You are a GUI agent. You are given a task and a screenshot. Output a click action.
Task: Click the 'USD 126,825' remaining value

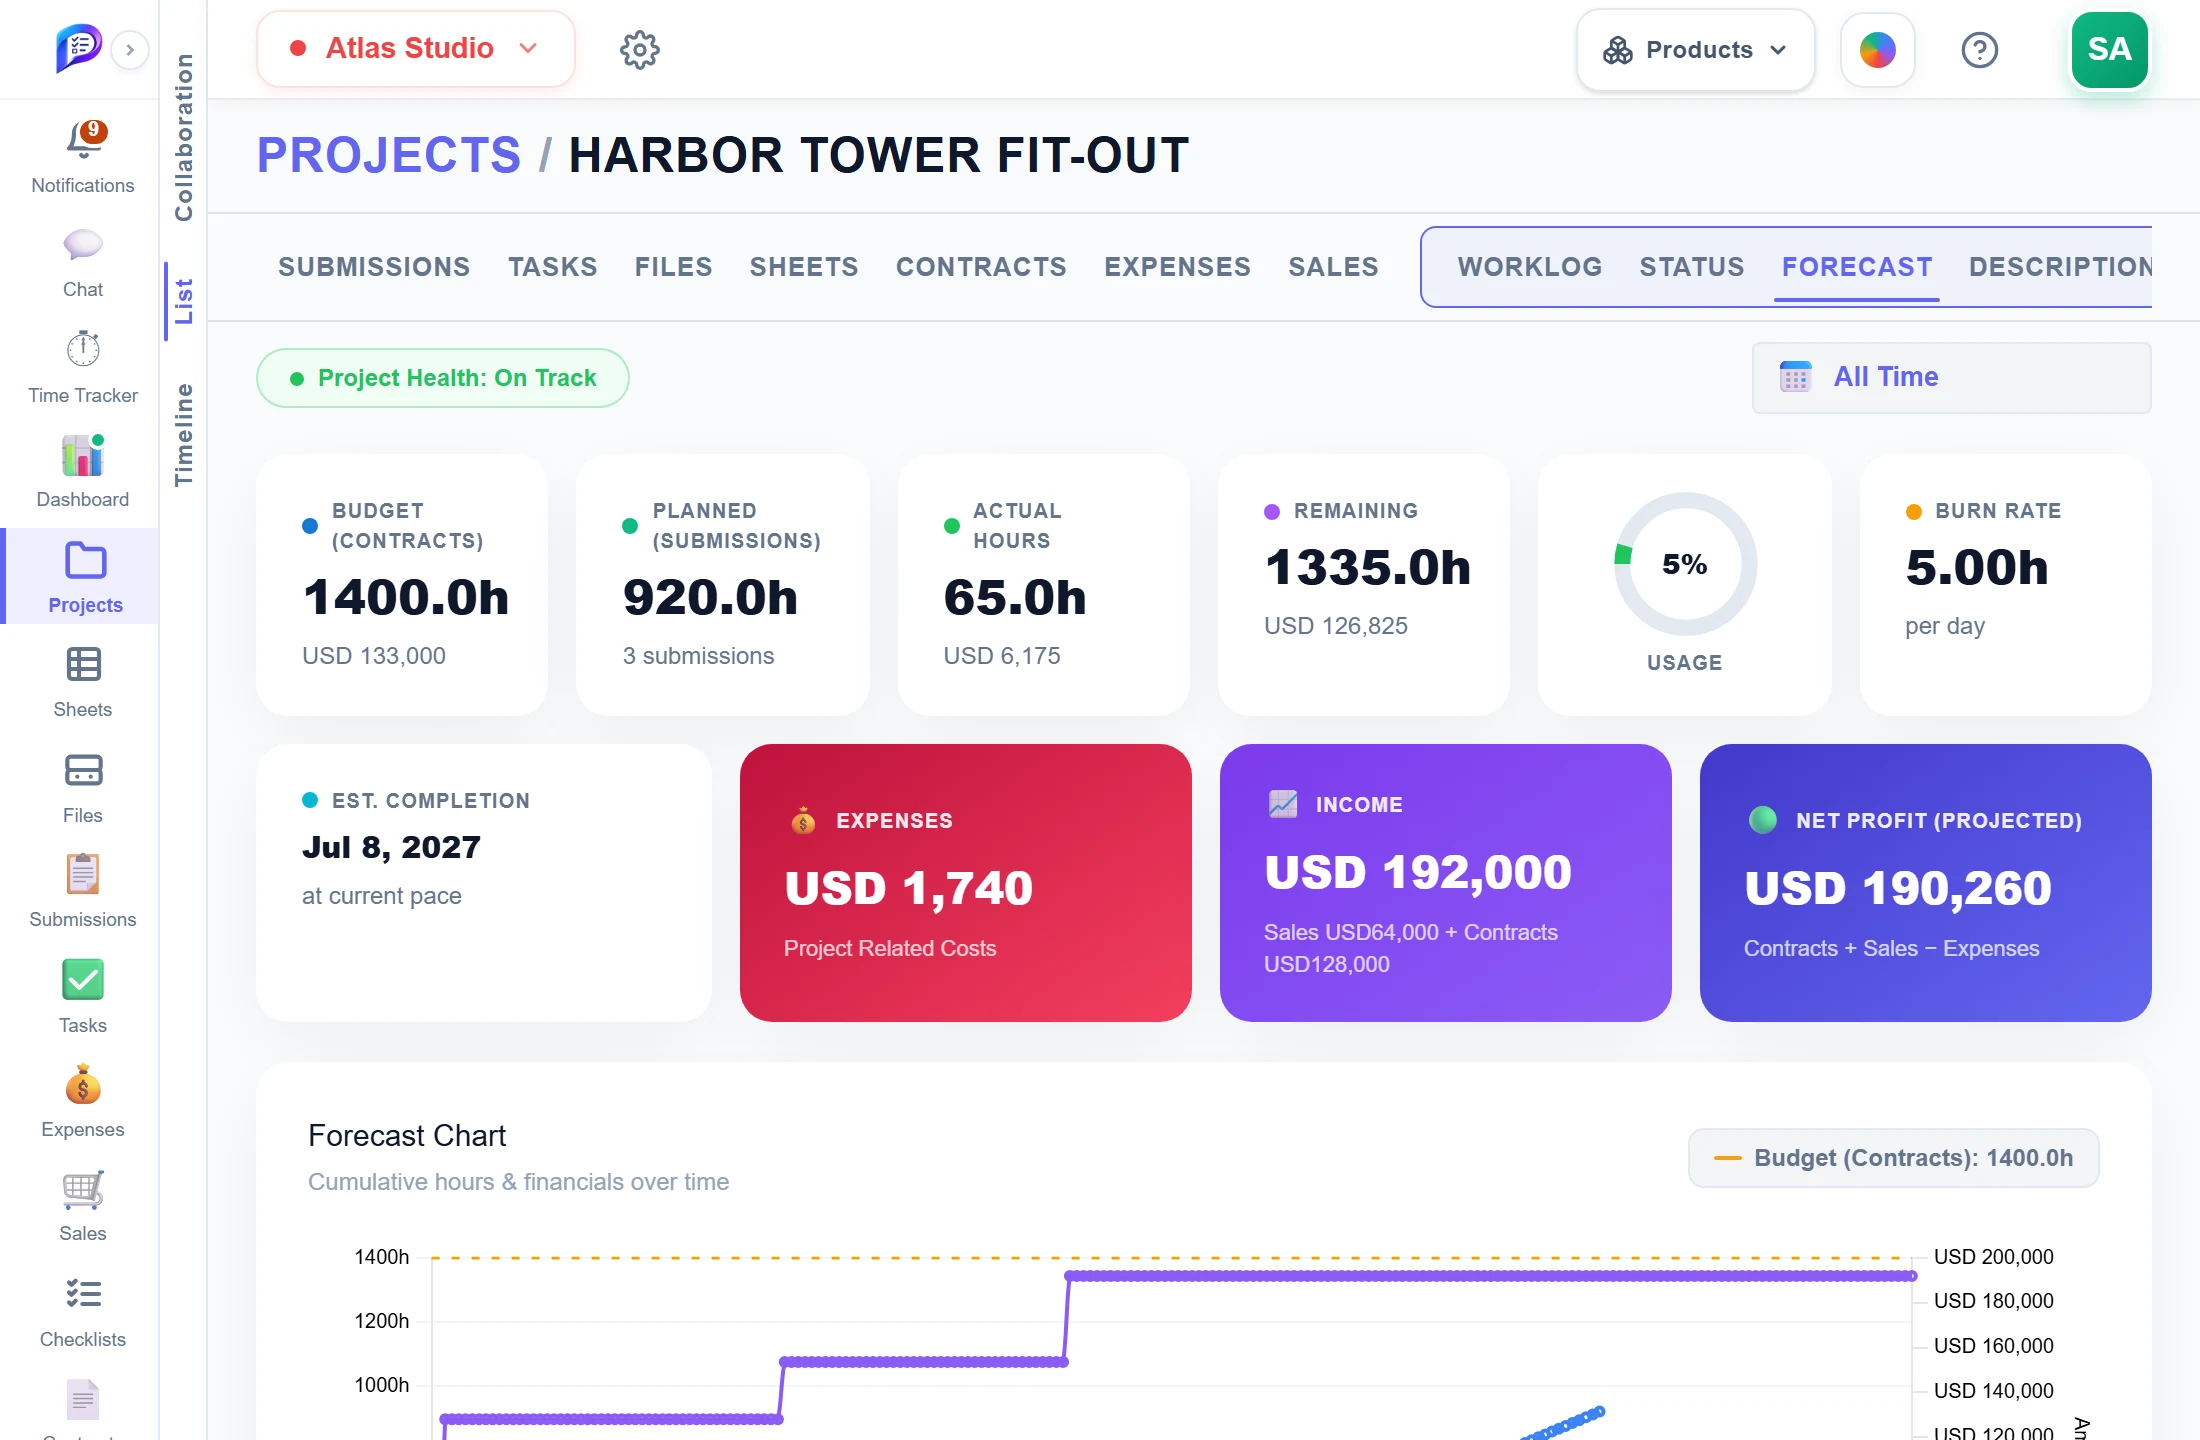pos(1336,626)
